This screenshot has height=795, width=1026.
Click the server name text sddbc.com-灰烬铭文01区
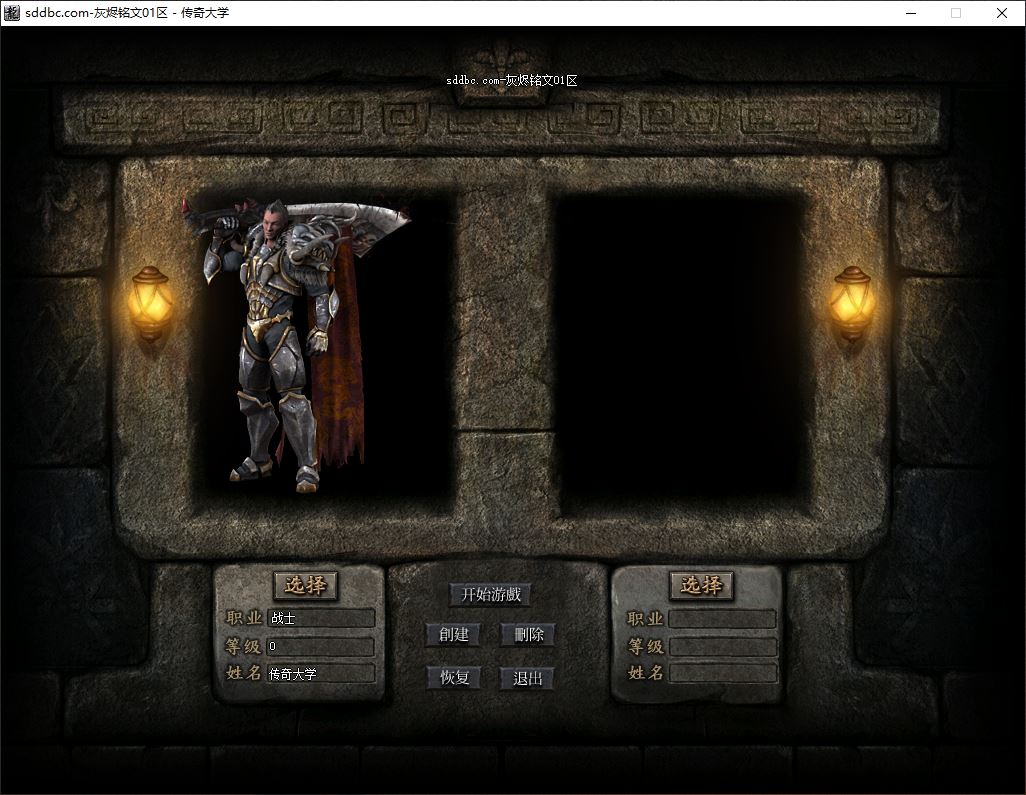512,80
